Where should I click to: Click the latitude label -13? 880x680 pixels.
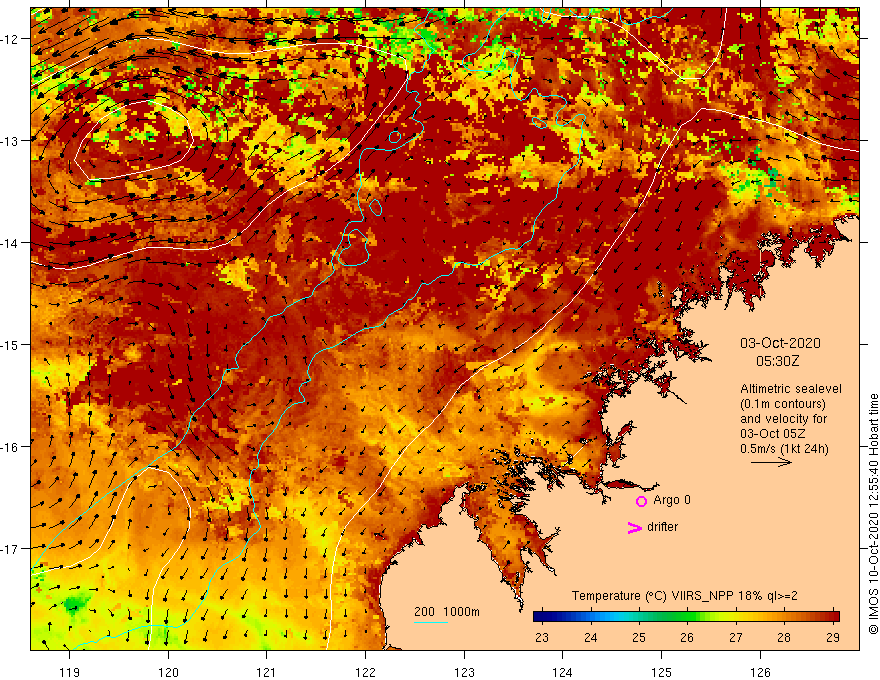click(x=10, y=141)
